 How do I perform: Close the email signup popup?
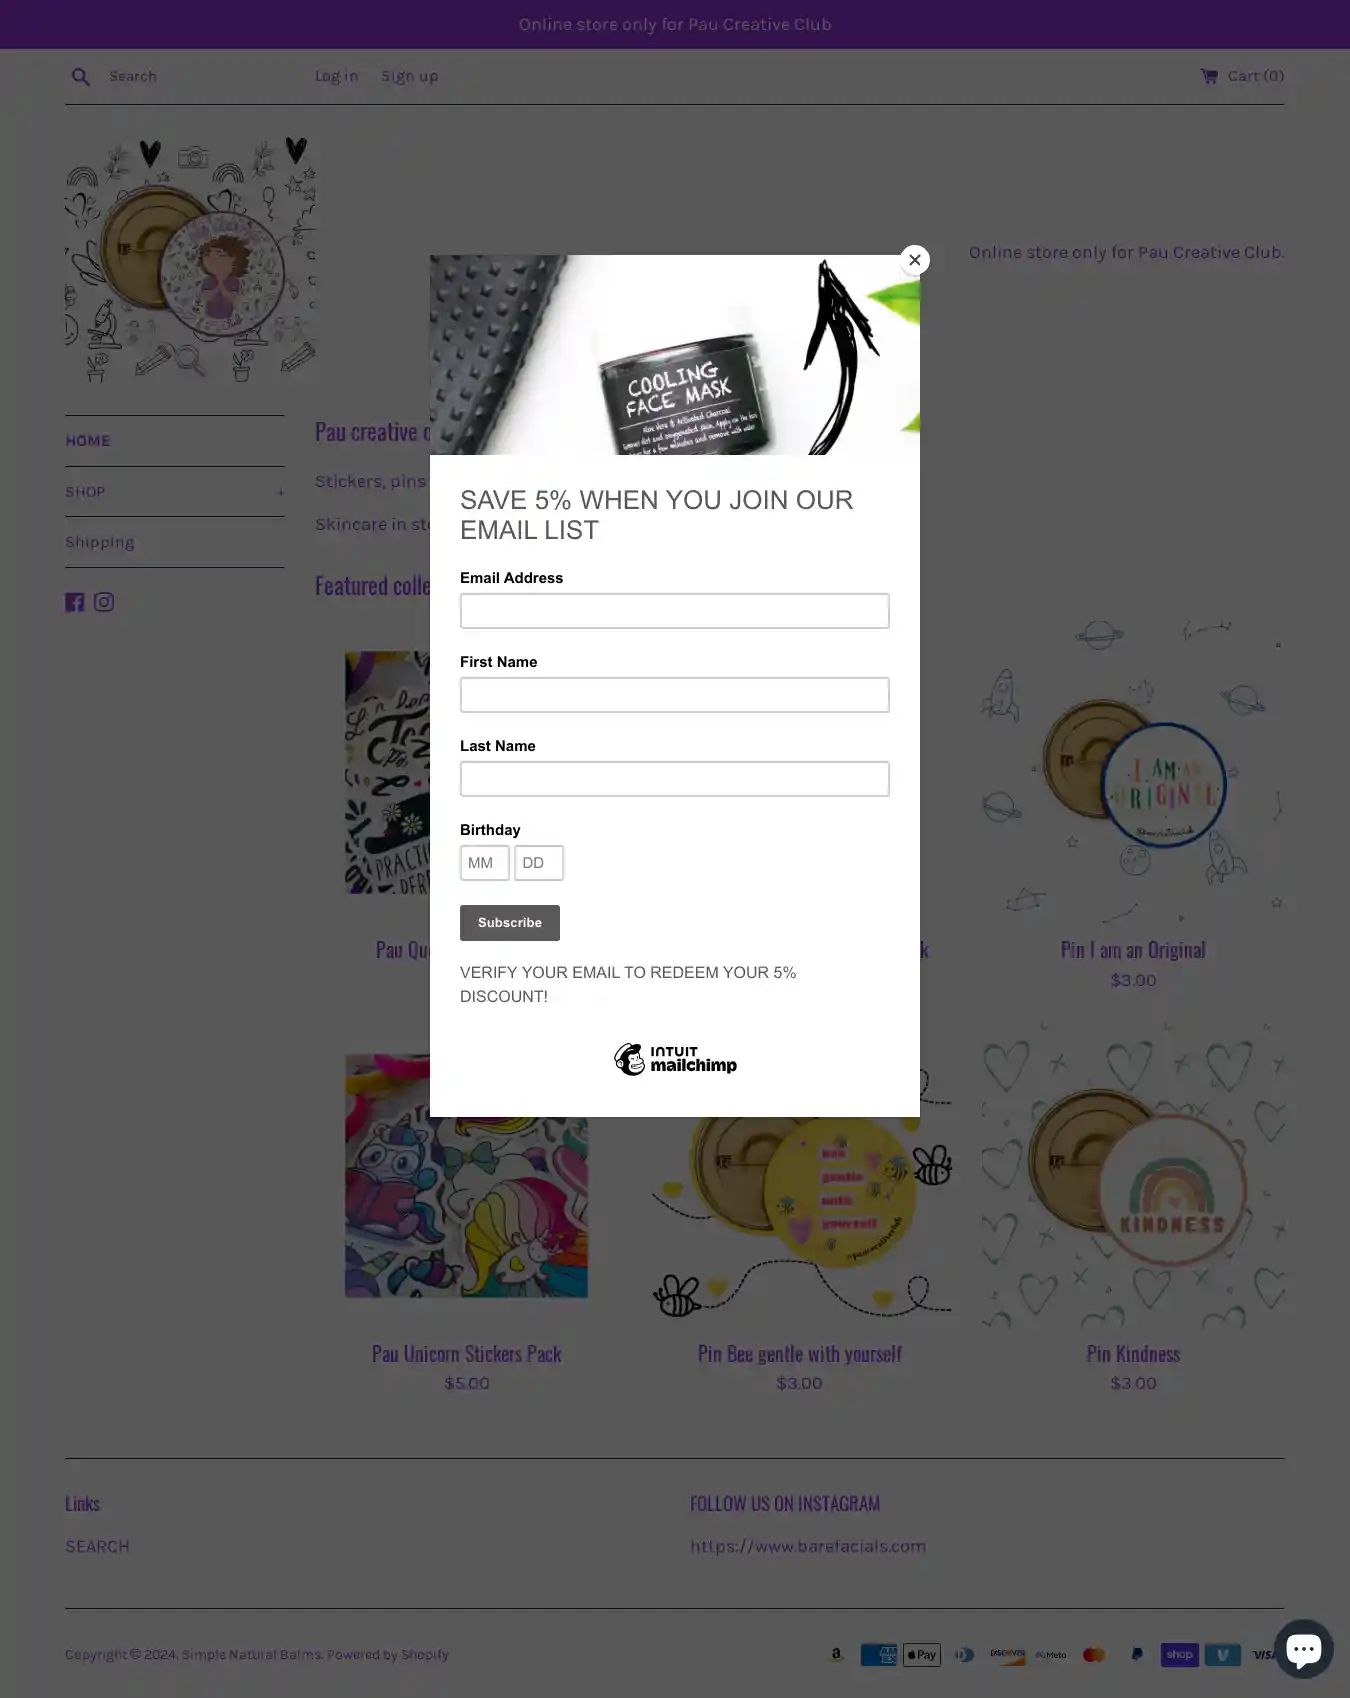(x=914, y=260)
